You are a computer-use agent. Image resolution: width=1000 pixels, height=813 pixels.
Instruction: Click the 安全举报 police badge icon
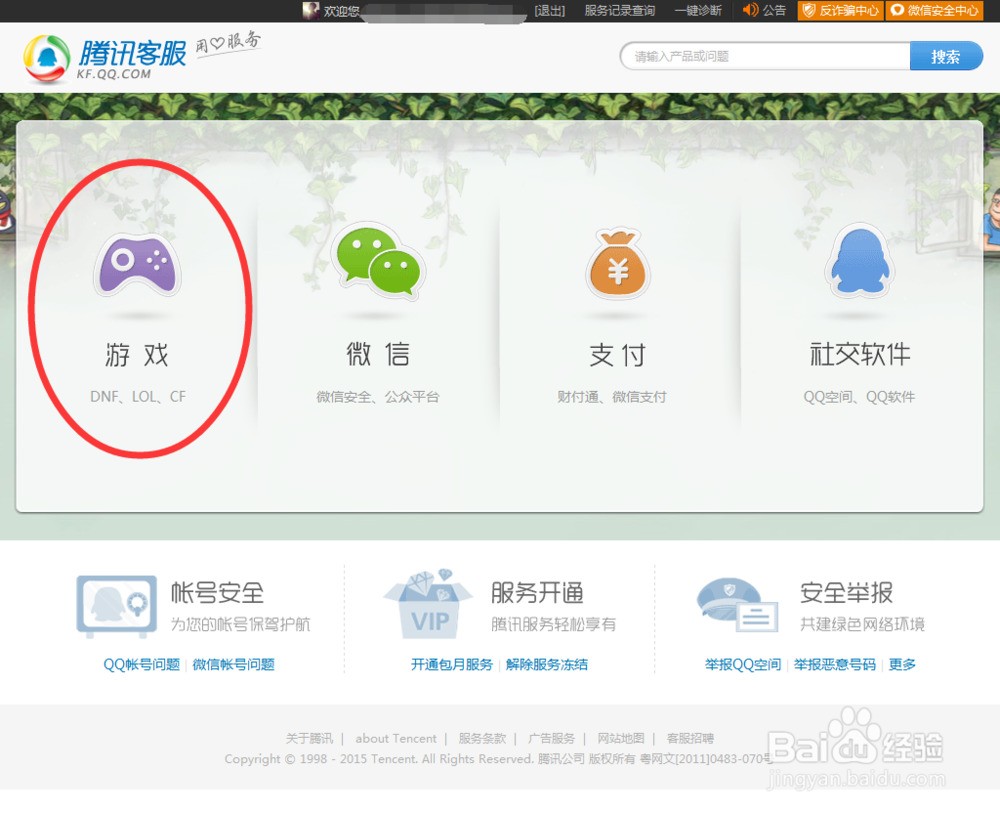point(738,605)
